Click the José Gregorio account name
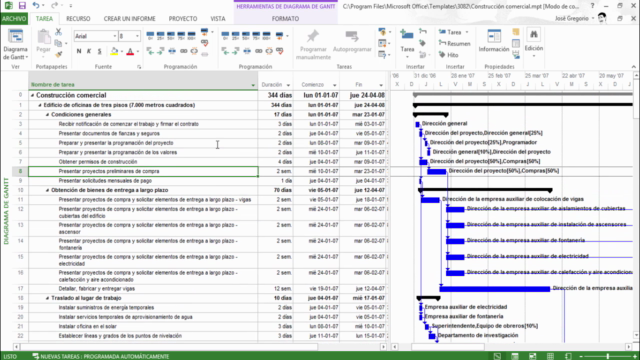The width and height of the screenshot is (640, 360). tap(572, 18)
